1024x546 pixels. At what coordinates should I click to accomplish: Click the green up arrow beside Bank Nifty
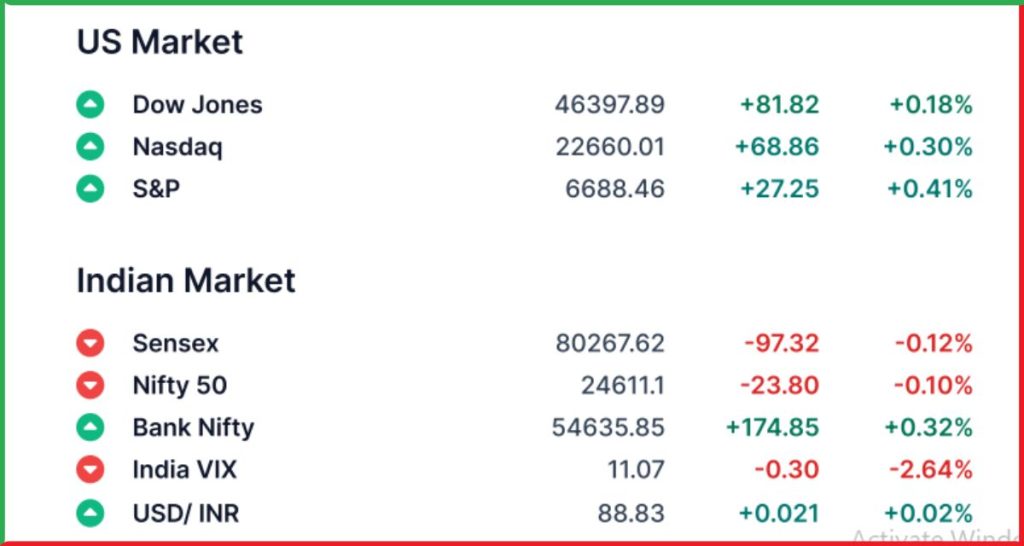pos(90,427)
